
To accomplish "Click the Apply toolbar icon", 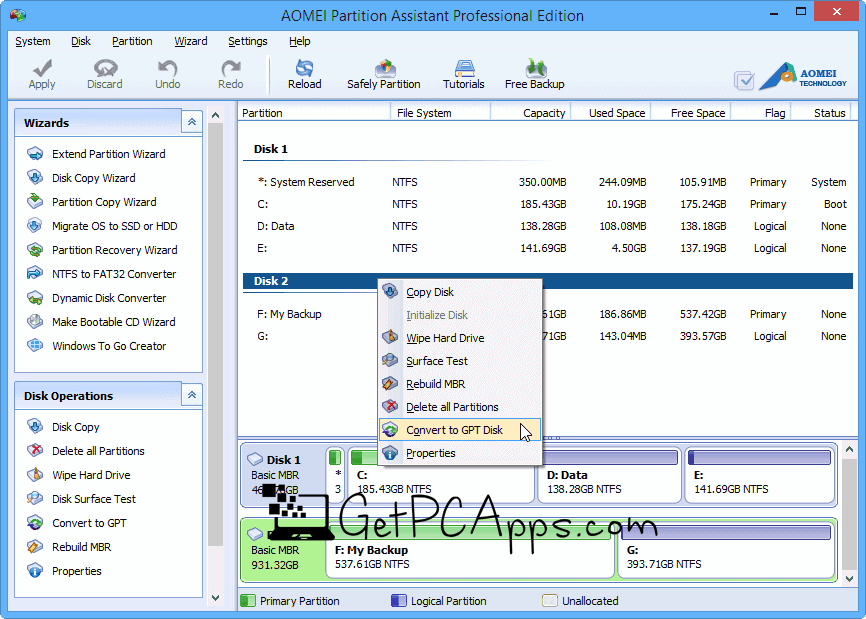I will pos(41,73).
